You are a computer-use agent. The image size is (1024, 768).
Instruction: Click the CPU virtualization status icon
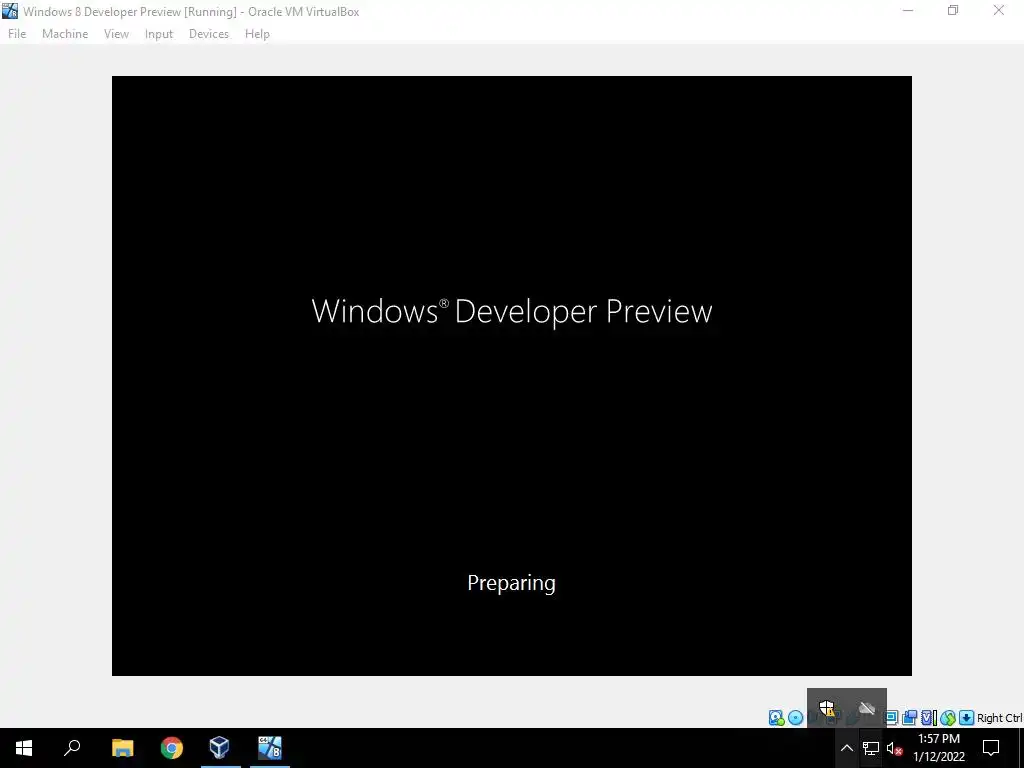coord(929,718)
